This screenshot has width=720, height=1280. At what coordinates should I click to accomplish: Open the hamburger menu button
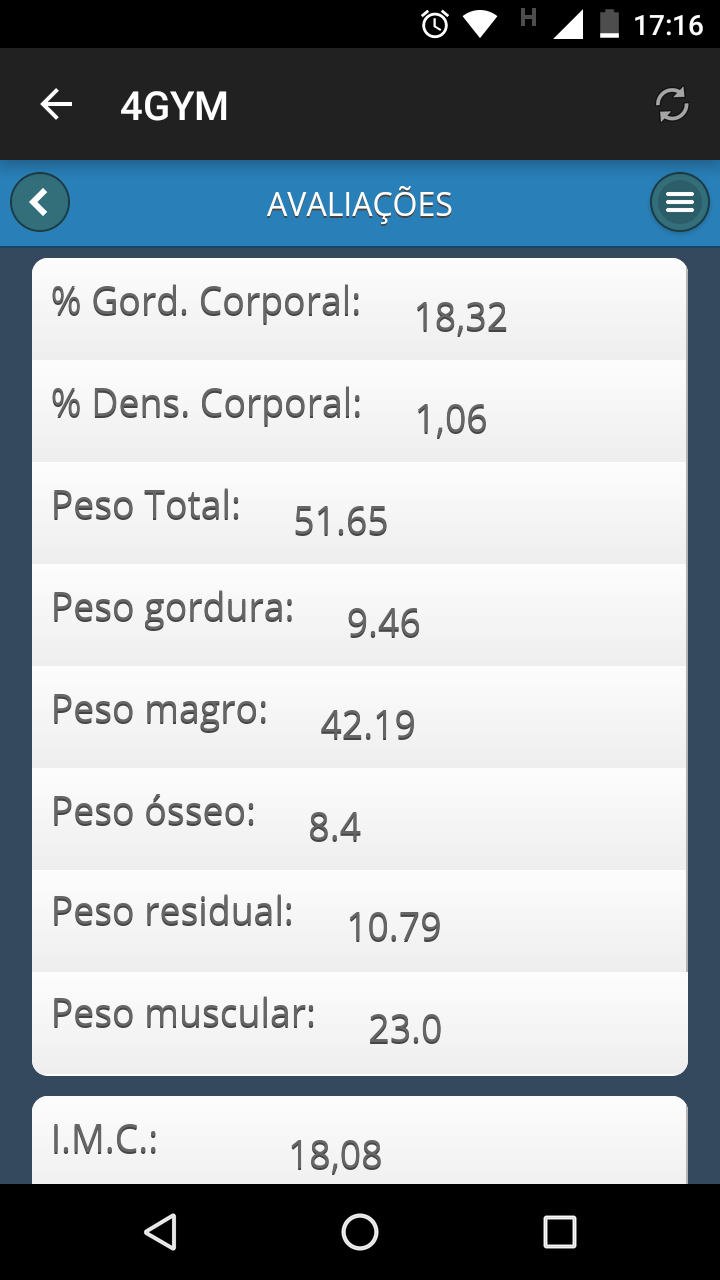click(679, 203)
